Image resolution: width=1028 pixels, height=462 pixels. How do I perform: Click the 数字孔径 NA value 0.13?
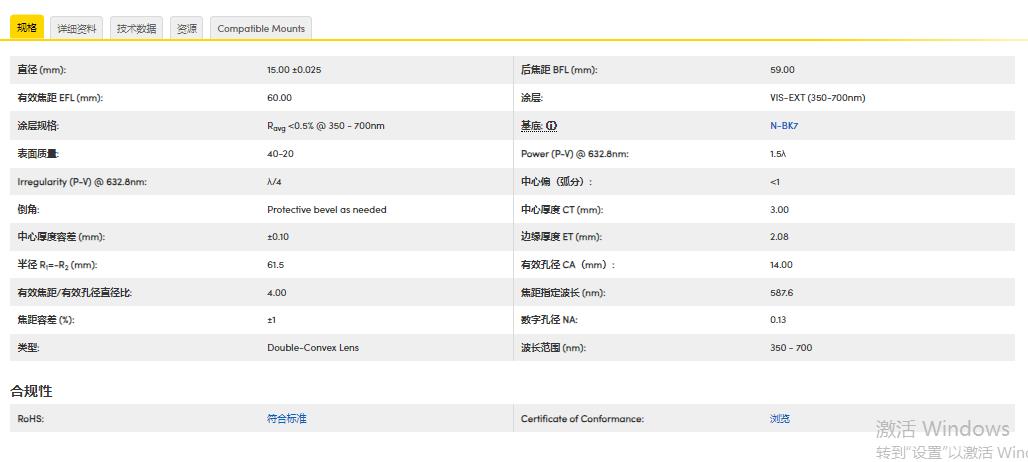click(778, 320)
